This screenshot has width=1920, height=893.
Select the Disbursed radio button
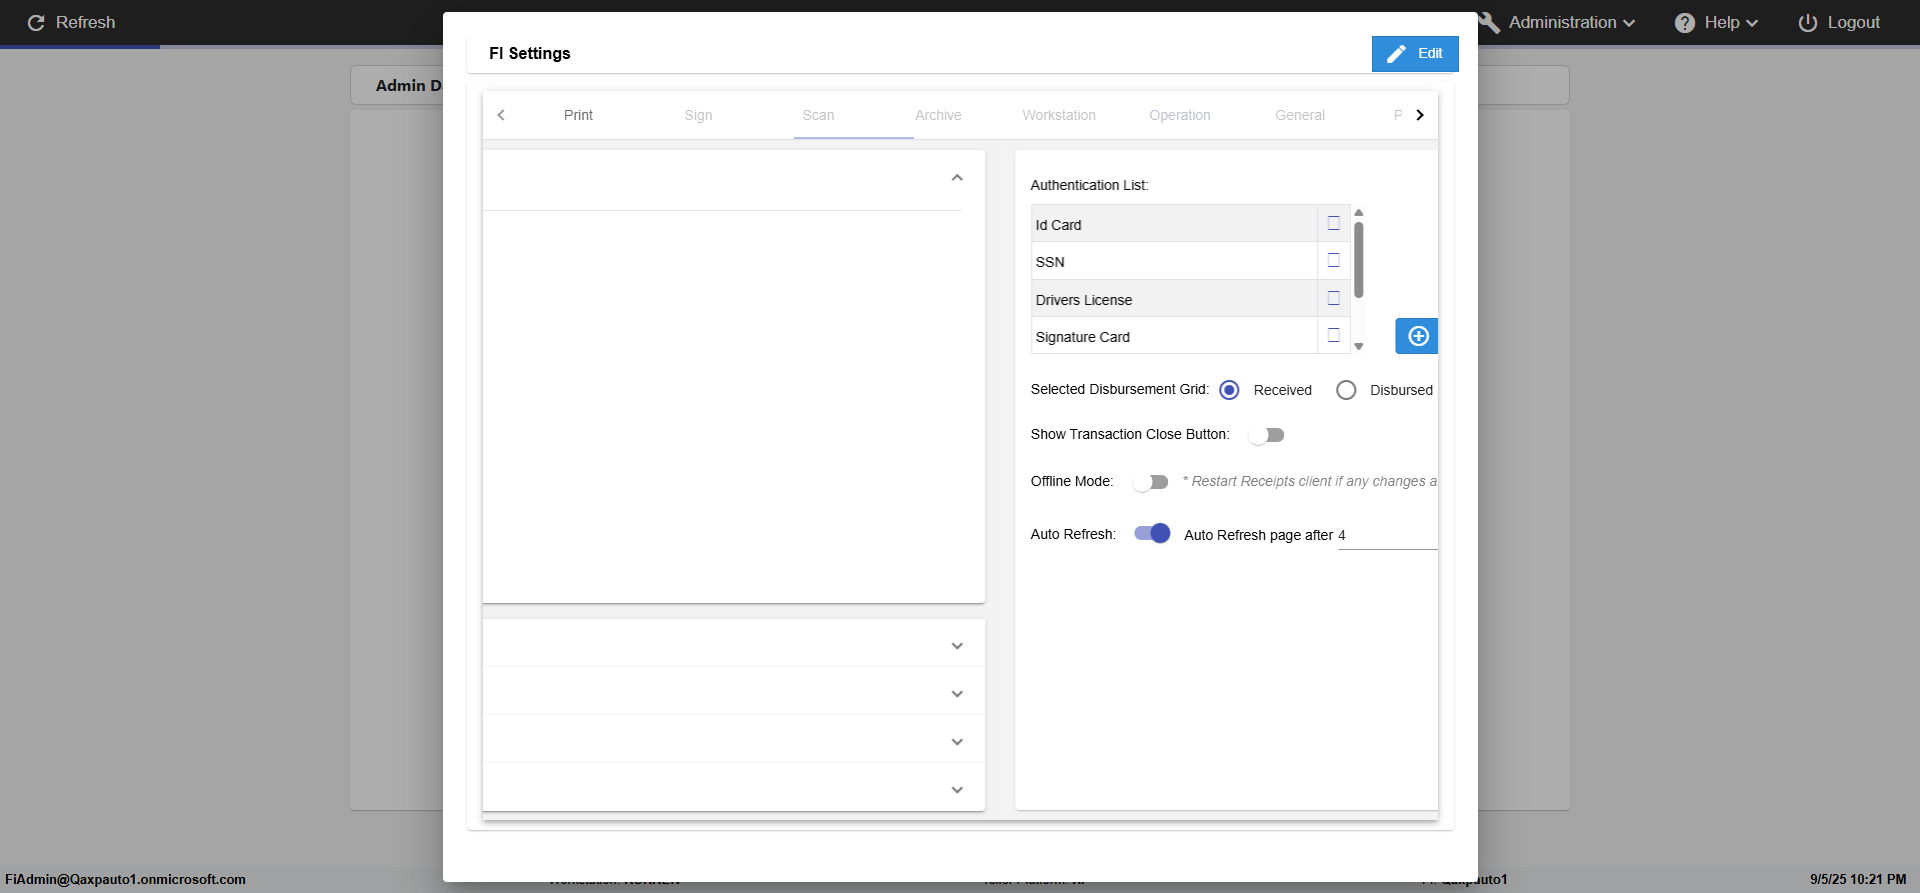coord(1346,390)
